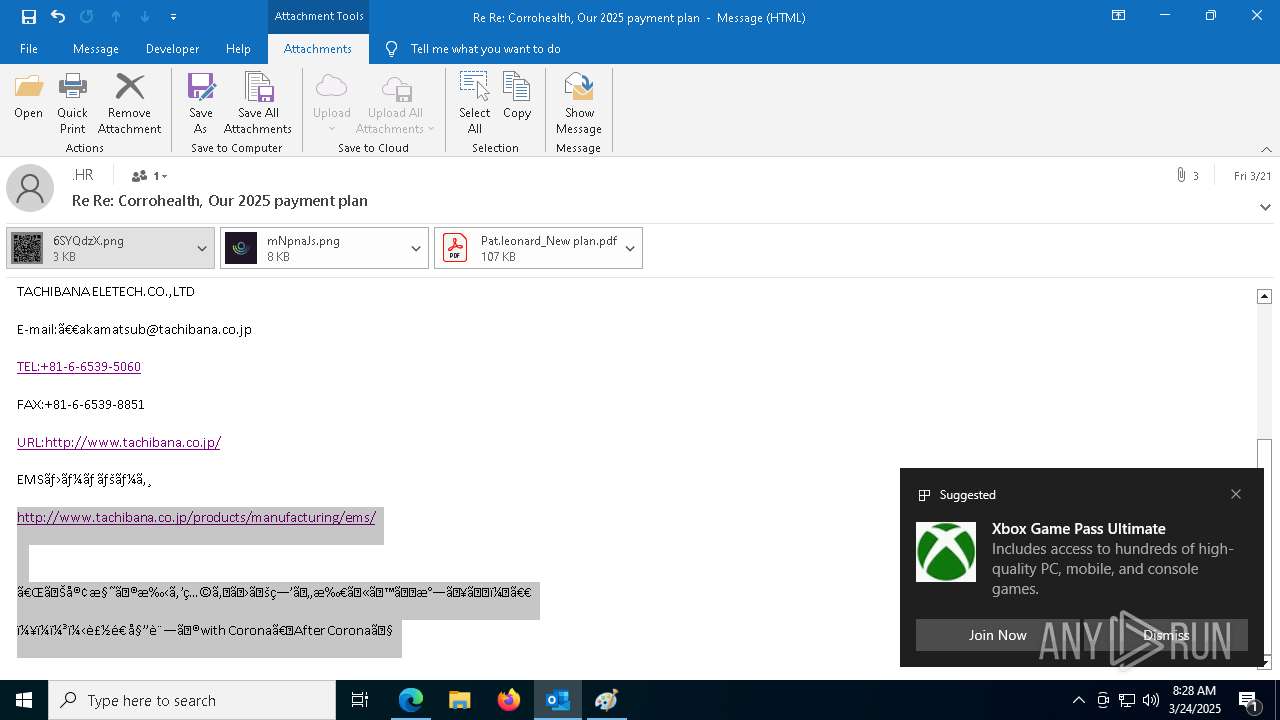Screen dimensions: 1280x720
Task: Go to the previous item with the up arrow
Action: (116, 16)
